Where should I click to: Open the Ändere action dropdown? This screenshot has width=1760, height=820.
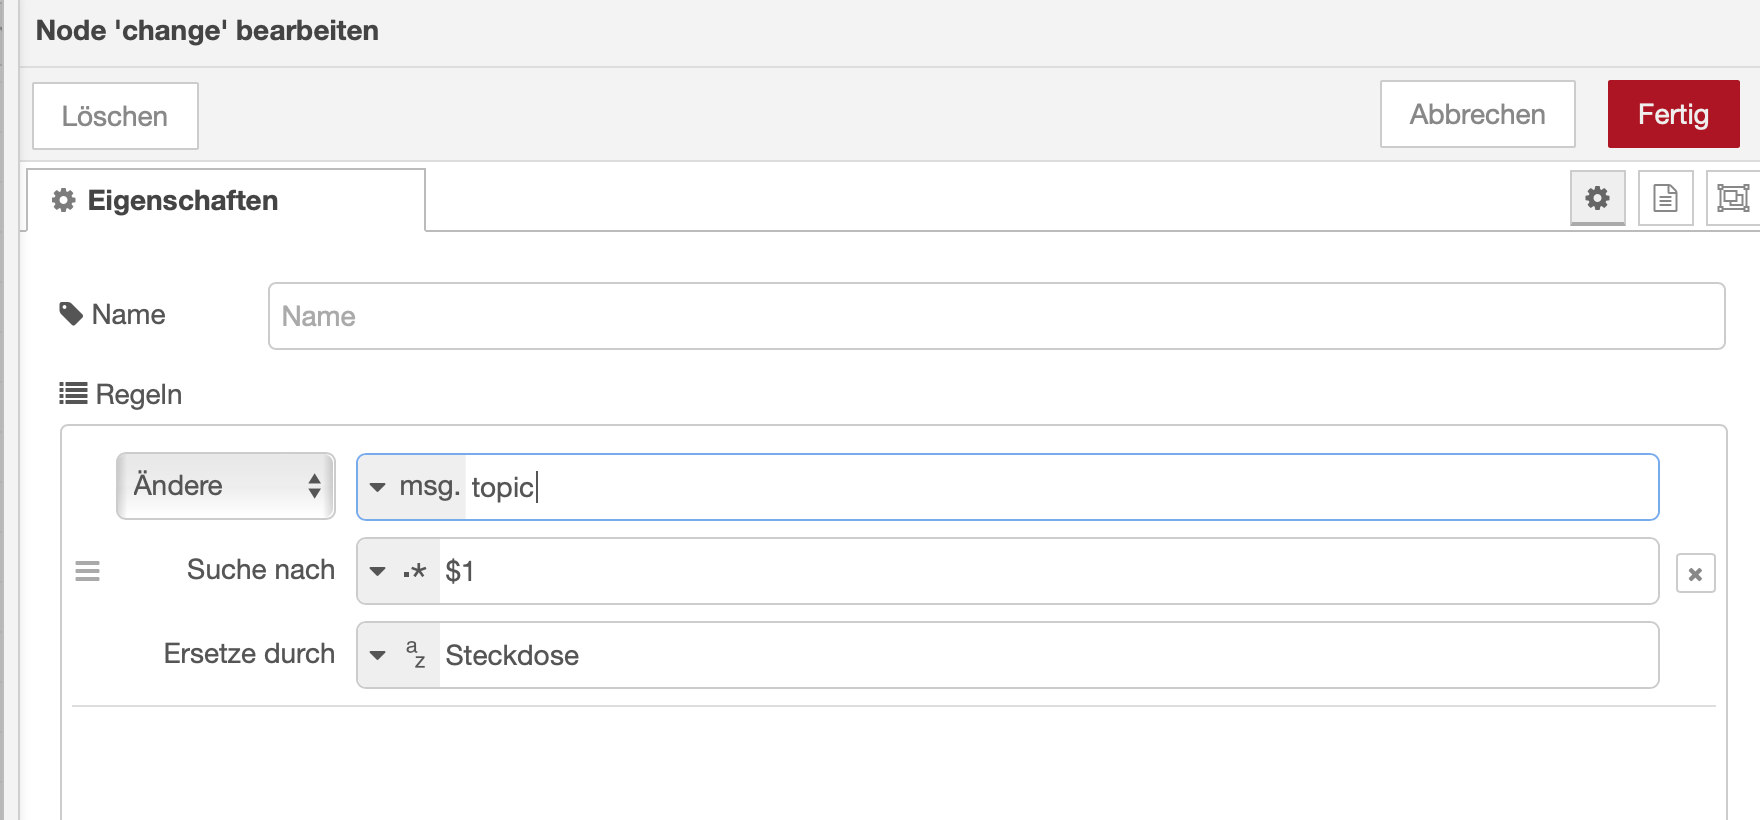(x=226, y=486)
